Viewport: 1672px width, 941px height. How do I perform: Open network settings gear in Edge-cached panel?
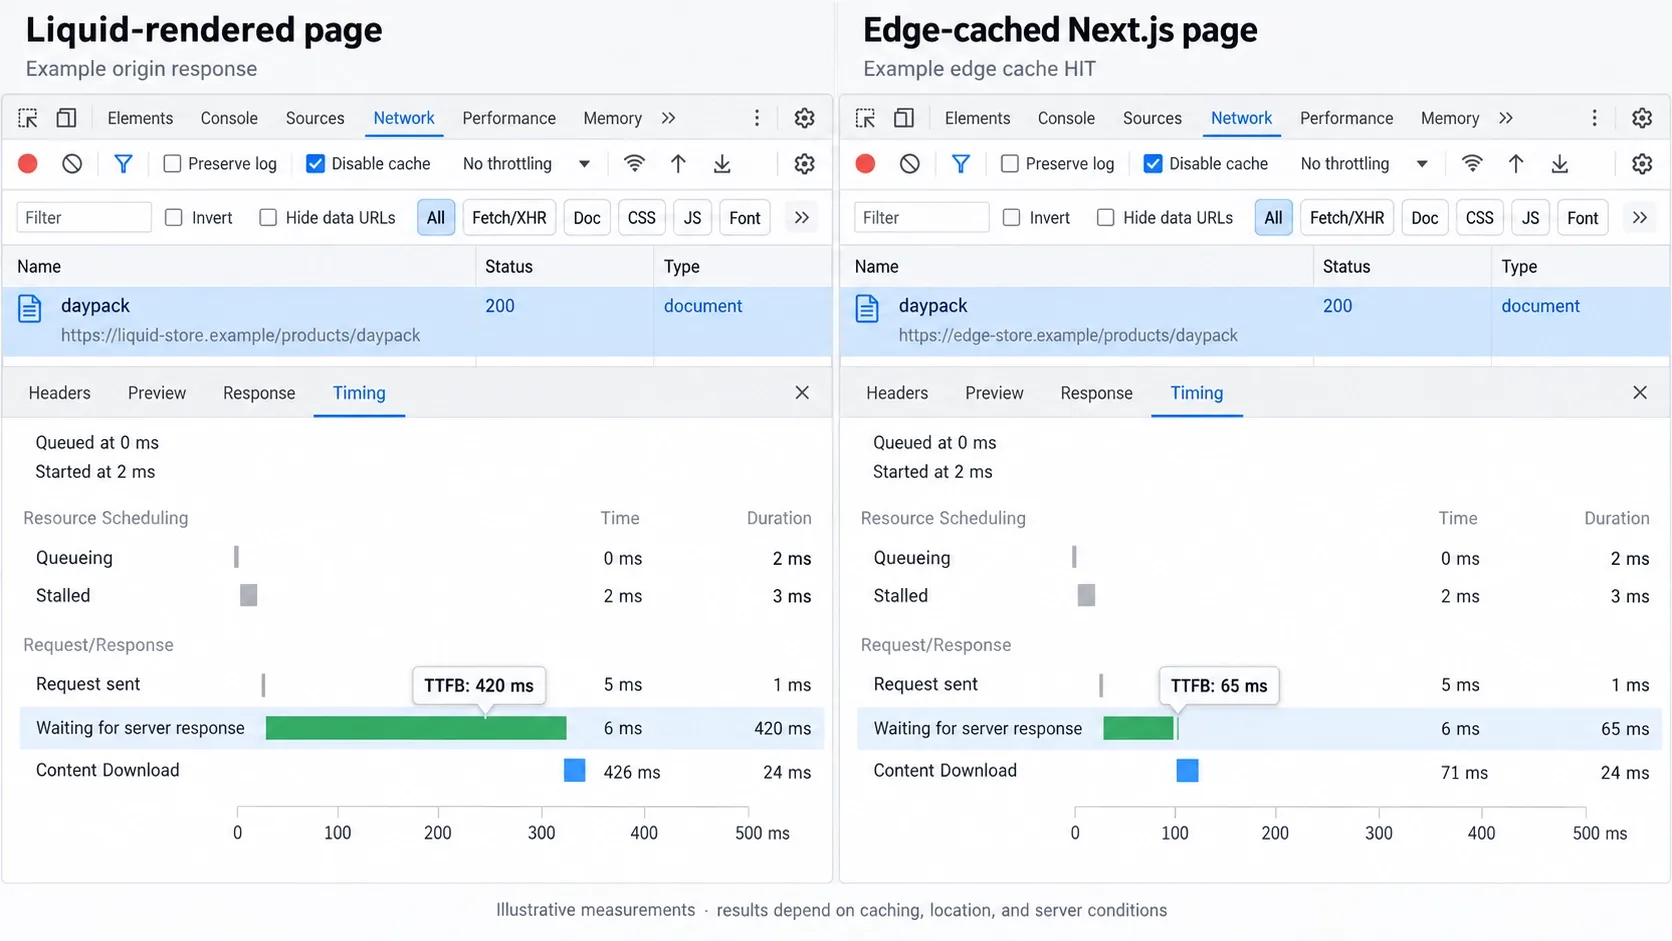pos(1642,163)
